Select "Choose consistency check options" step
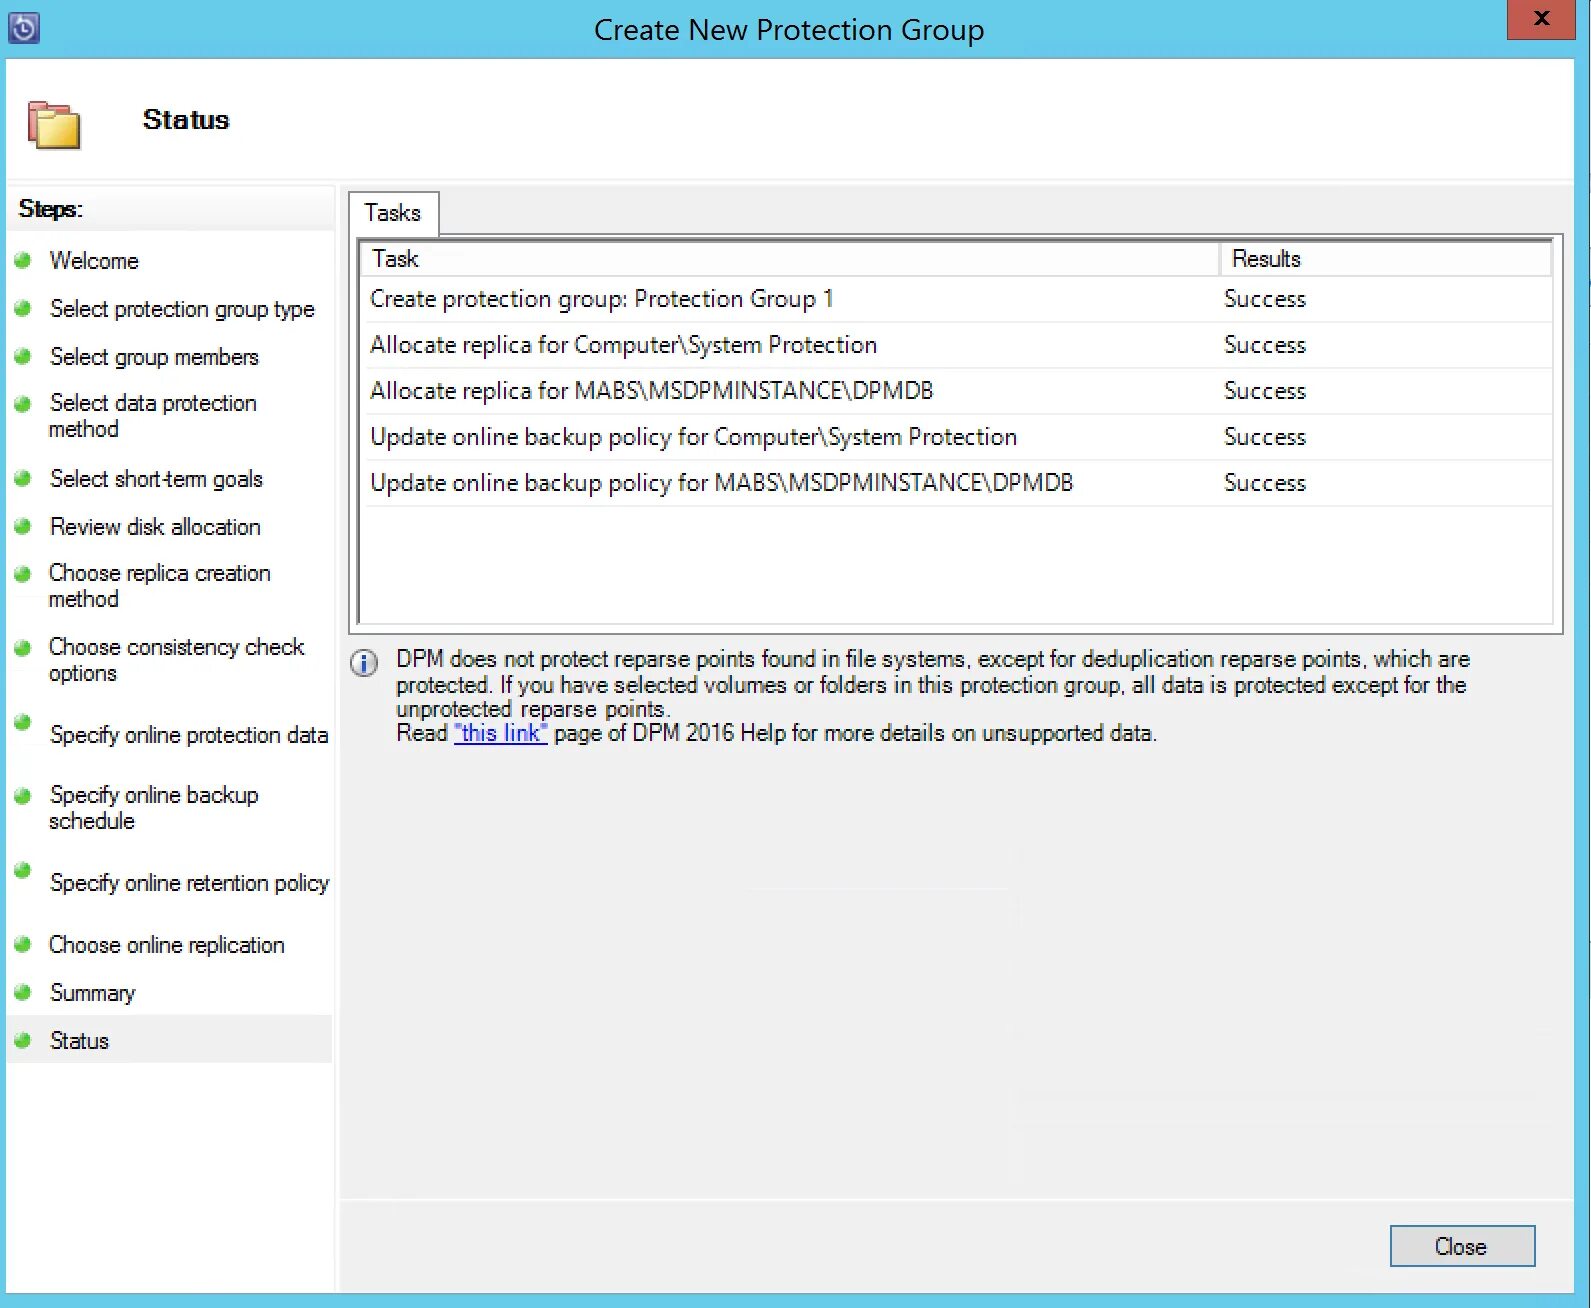The width and height of the screenshot is (1591, 1308). (177, 660)
